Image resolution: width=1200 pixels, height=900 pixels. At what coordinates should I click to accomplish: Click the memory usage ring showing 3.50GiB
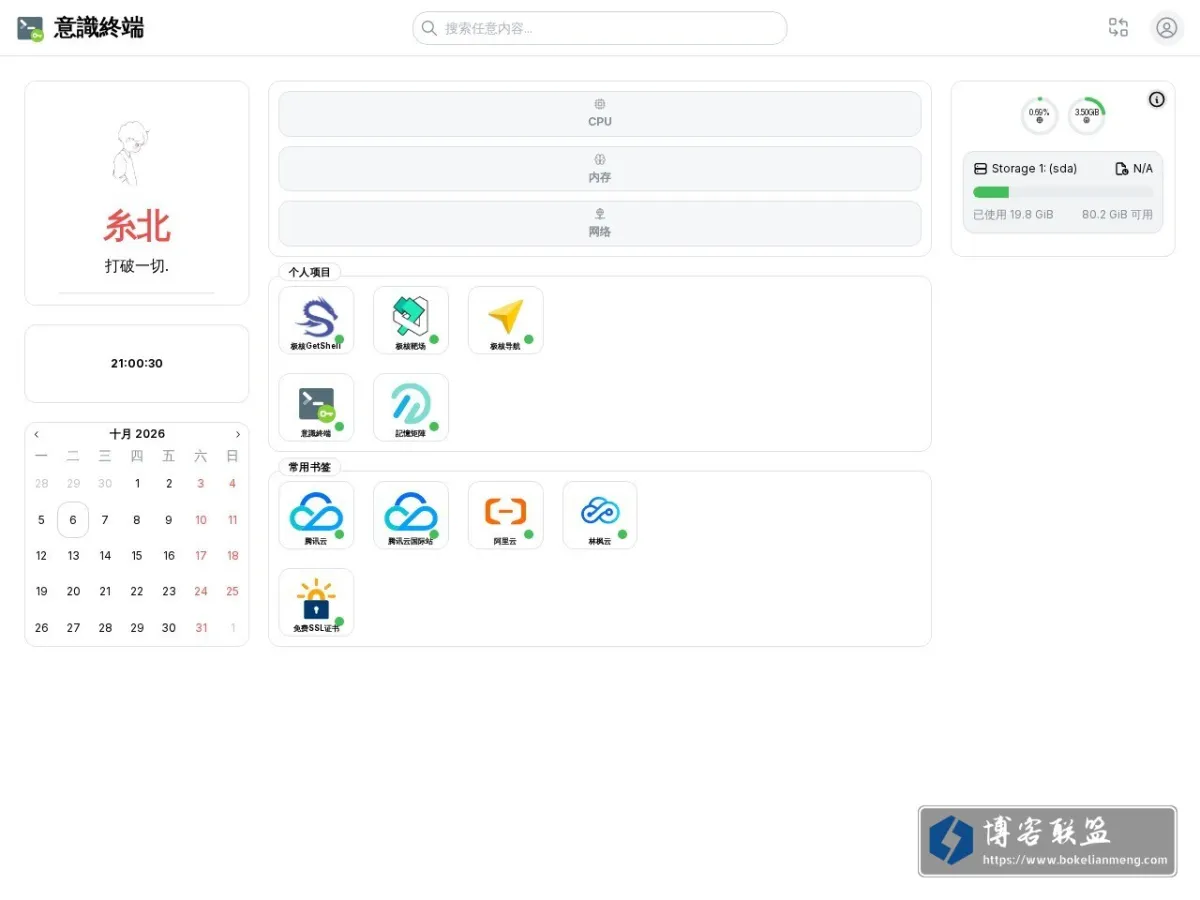point(1087,116)
